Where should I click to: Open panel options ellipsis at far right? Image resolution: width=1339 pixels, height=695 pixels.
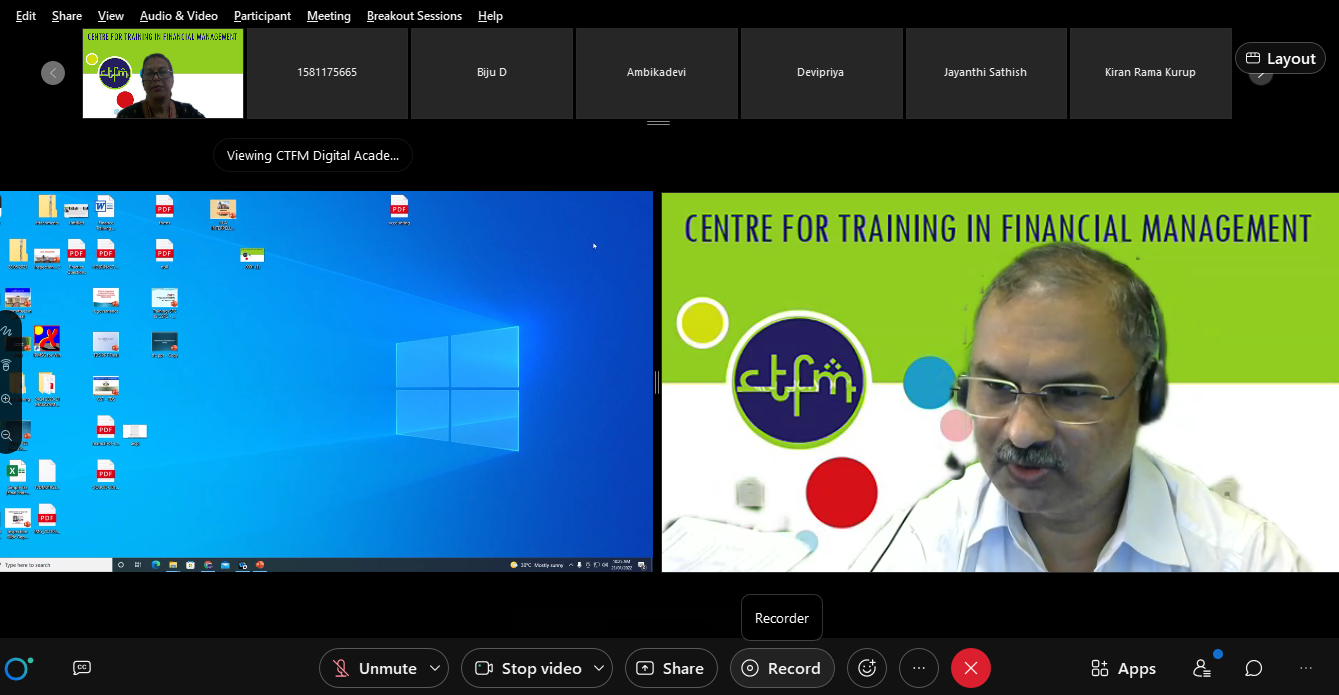tap(1306, 668)
